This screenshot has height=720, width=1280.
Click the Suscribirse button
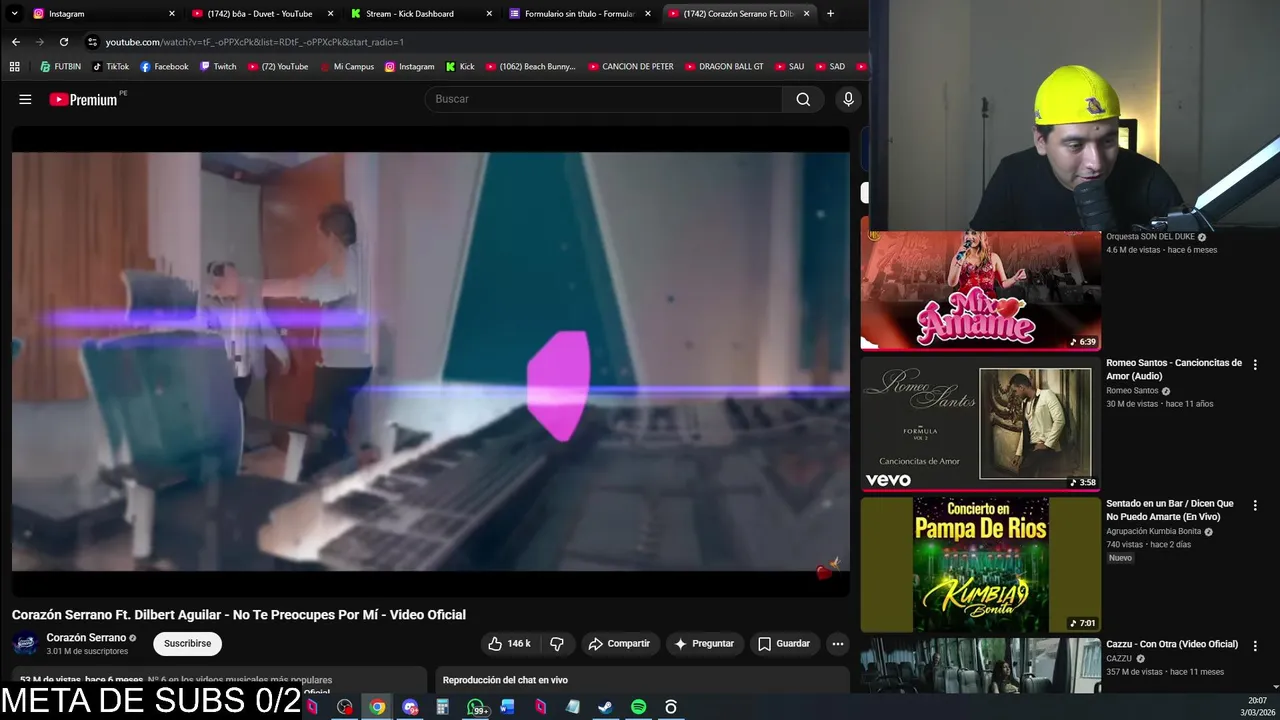point(187,644)
